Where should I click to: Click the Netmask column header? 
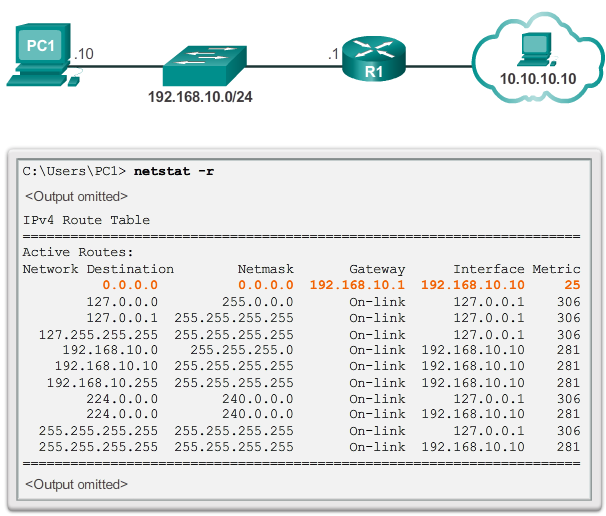pos(266,269)
